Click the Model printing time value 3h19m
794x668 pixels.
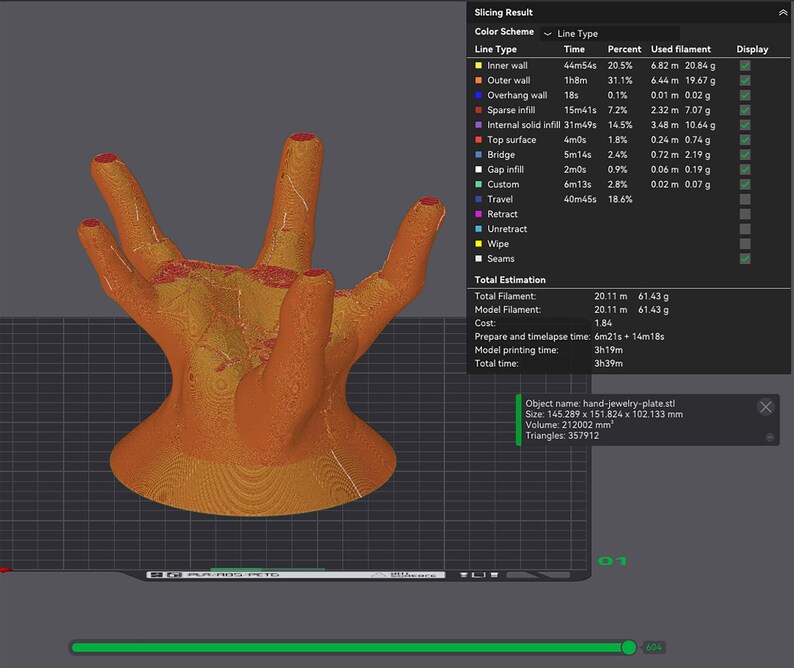pyautogui.click(x=608, y=350)
